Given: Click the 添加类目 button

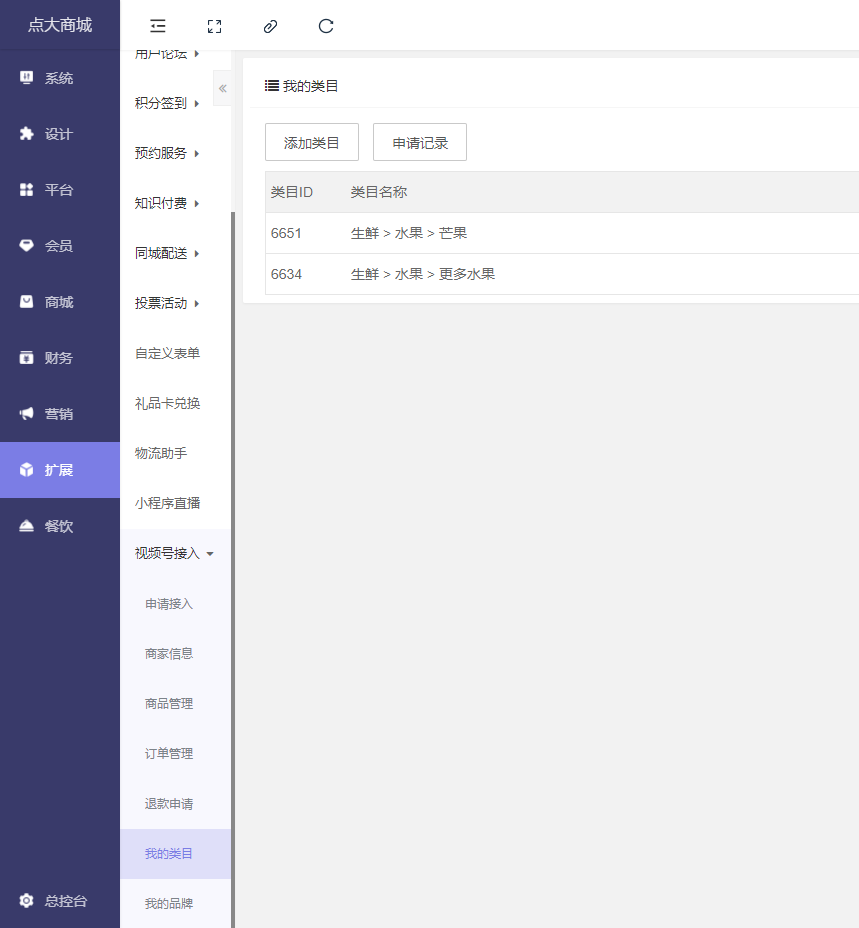Looking at the screenshot, I should click(312, 142).
